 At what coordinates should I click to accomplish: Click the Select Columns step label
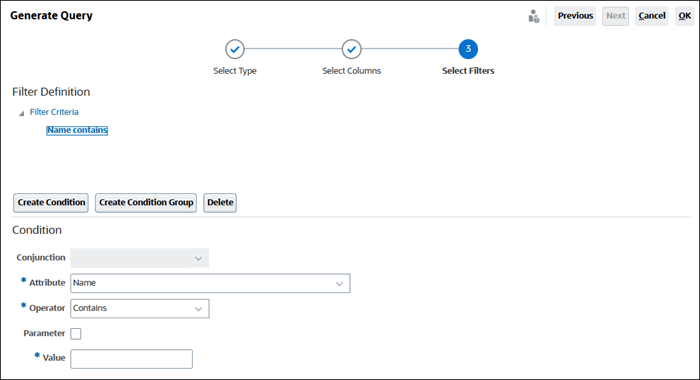pyautogui.click(x=351, y=71)
